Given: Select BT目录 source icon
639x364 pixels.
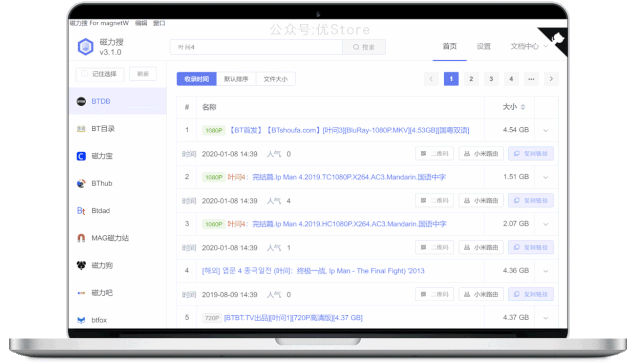Looking at the screenshot, I should (x=81, y=129).
